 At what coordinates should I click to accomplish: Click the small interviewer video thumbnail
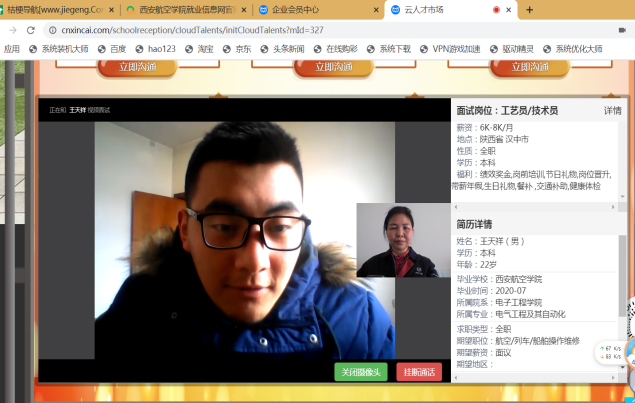pos(397,240)
